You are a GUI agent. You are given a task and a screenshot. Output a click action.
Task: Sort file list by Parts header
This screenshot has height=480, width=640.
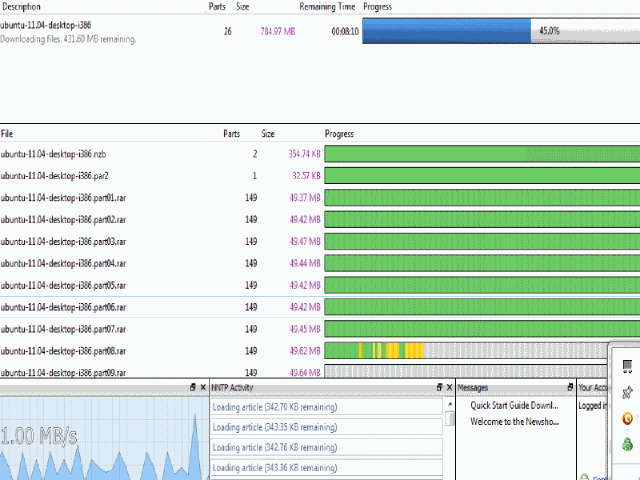pos(231,134)
